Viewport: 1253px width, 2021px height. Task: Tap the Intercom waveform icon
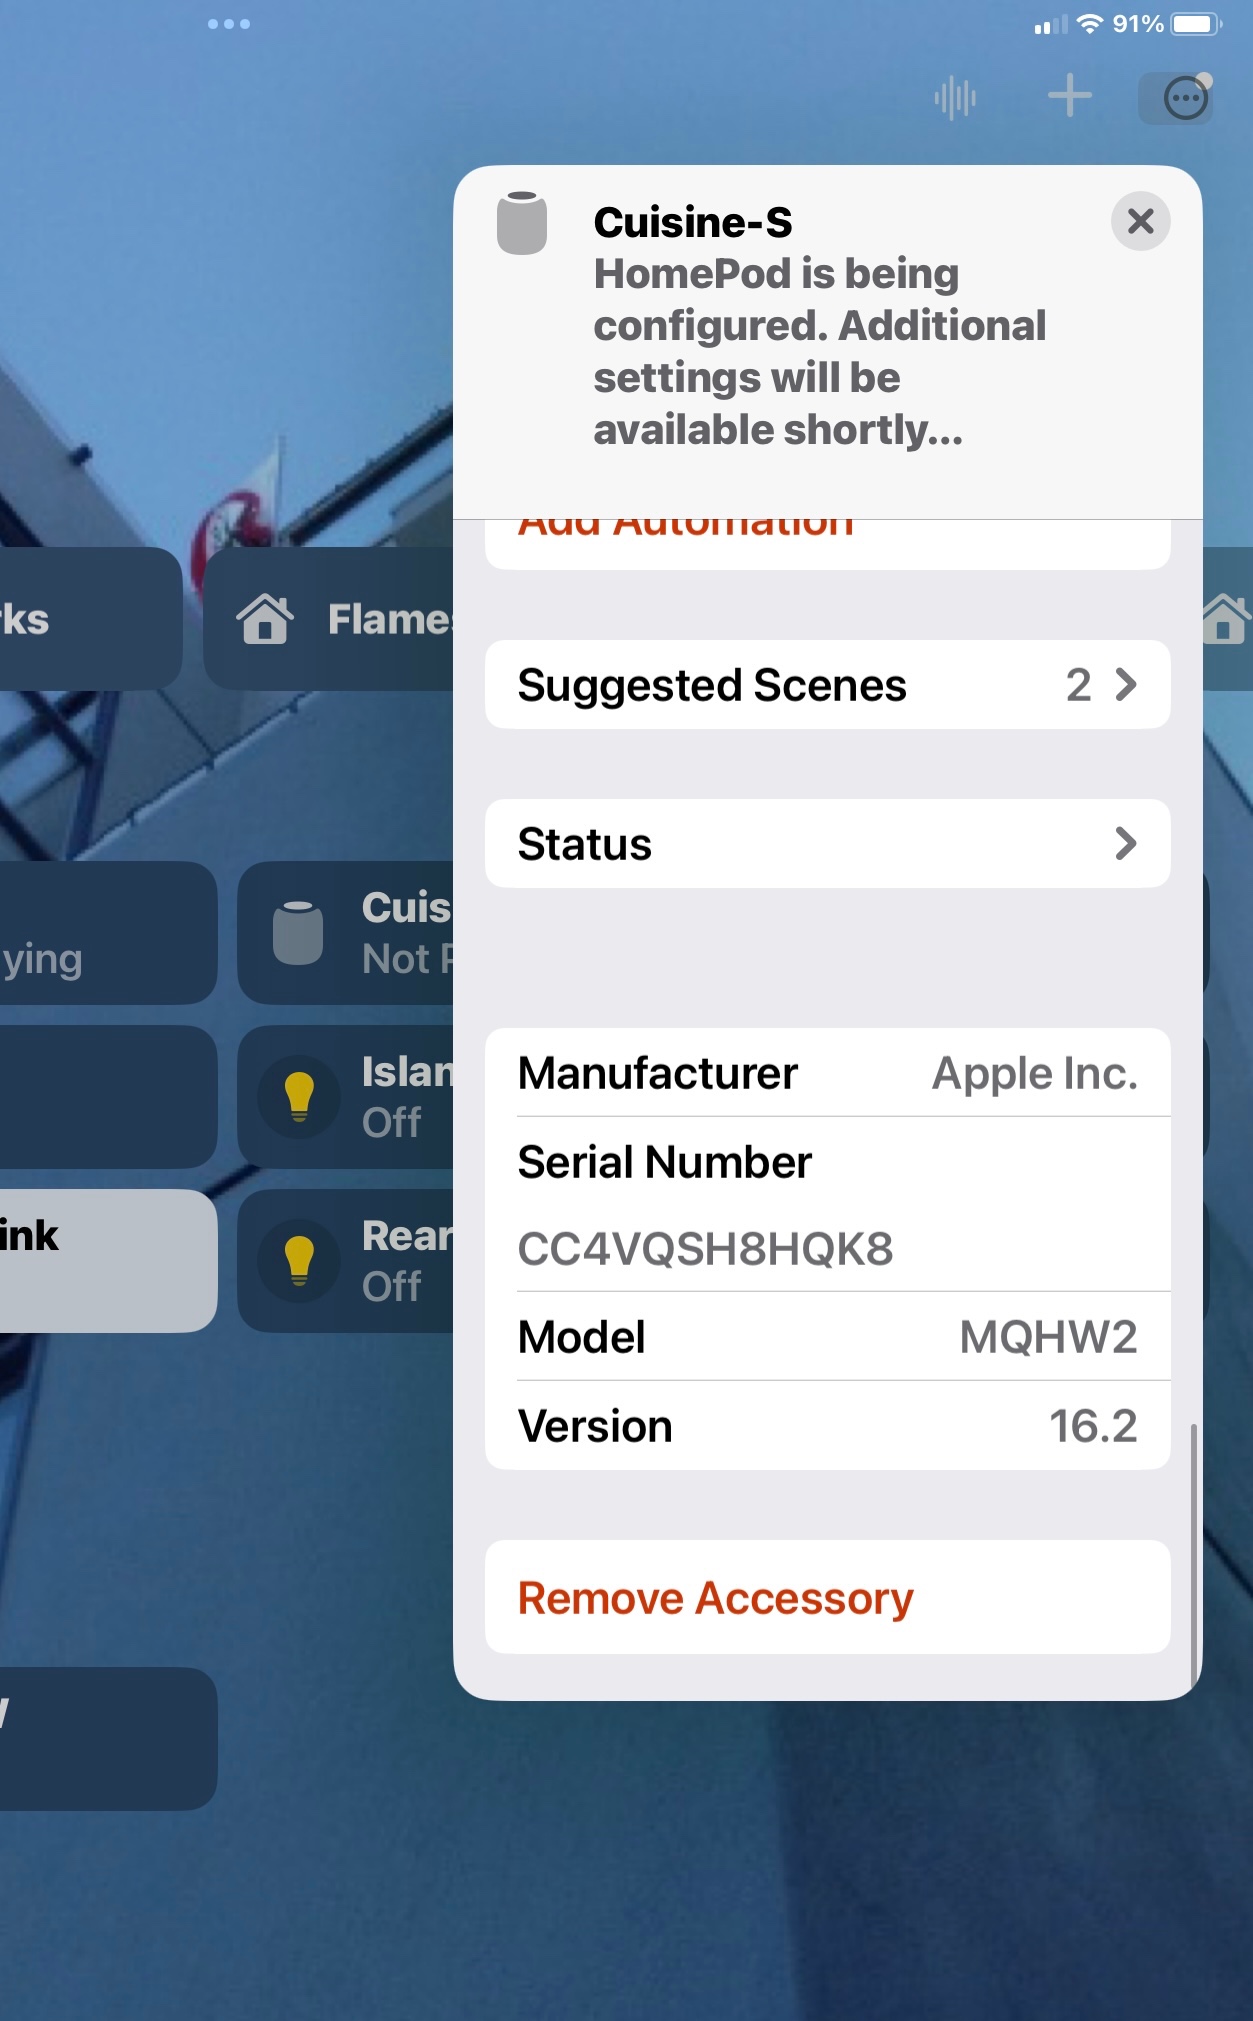(x=955, y=97)
